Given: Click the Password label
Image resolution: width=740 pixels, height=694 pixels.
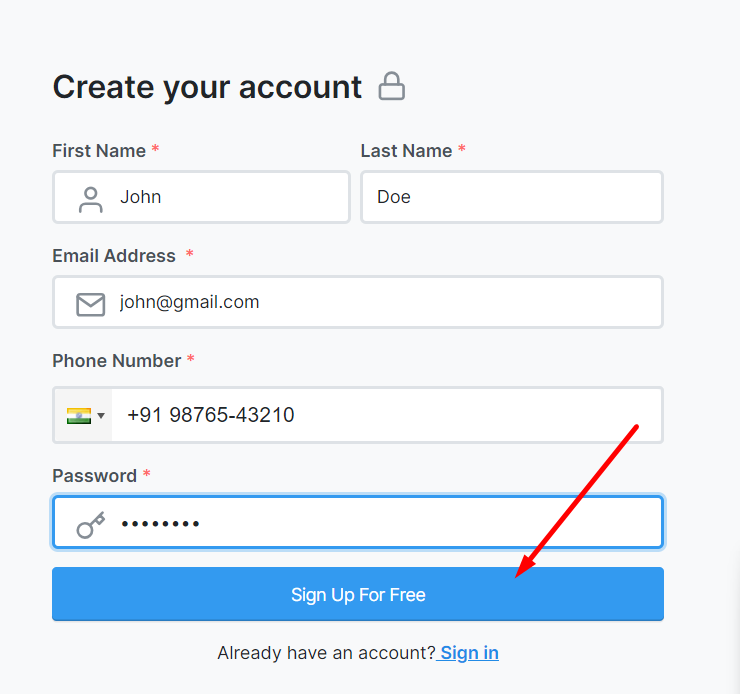Looking at the screenshot, I should (94, 476).
